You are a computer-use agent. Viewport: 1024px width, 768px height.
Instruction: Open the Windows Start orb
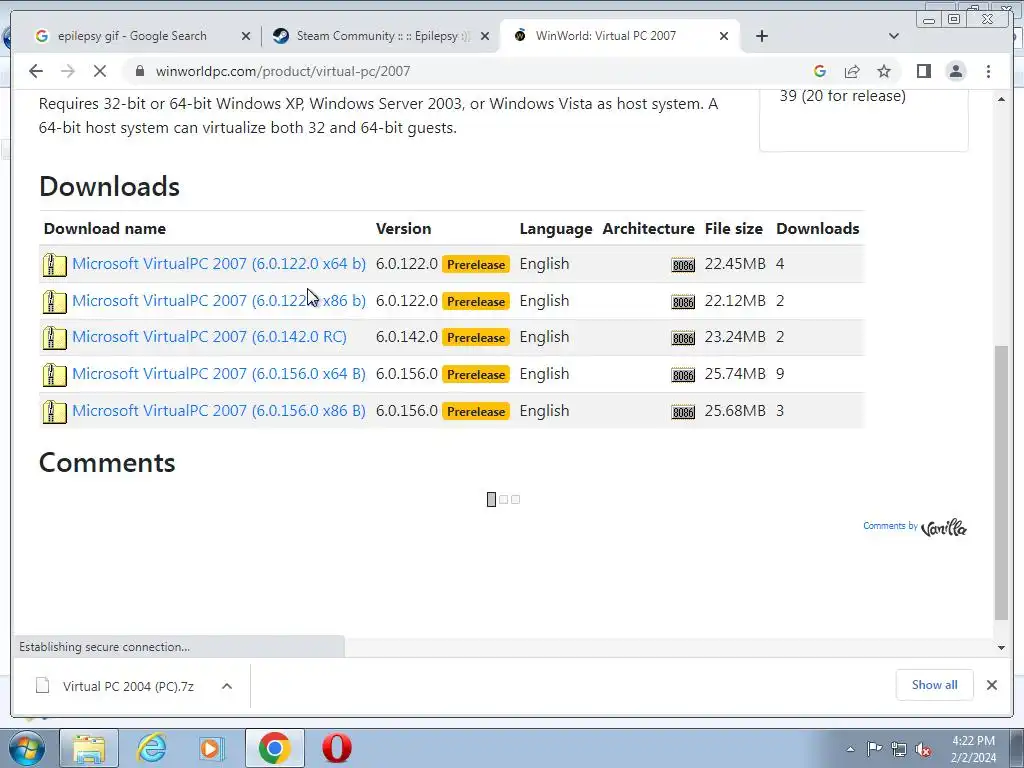coord(26,748)
